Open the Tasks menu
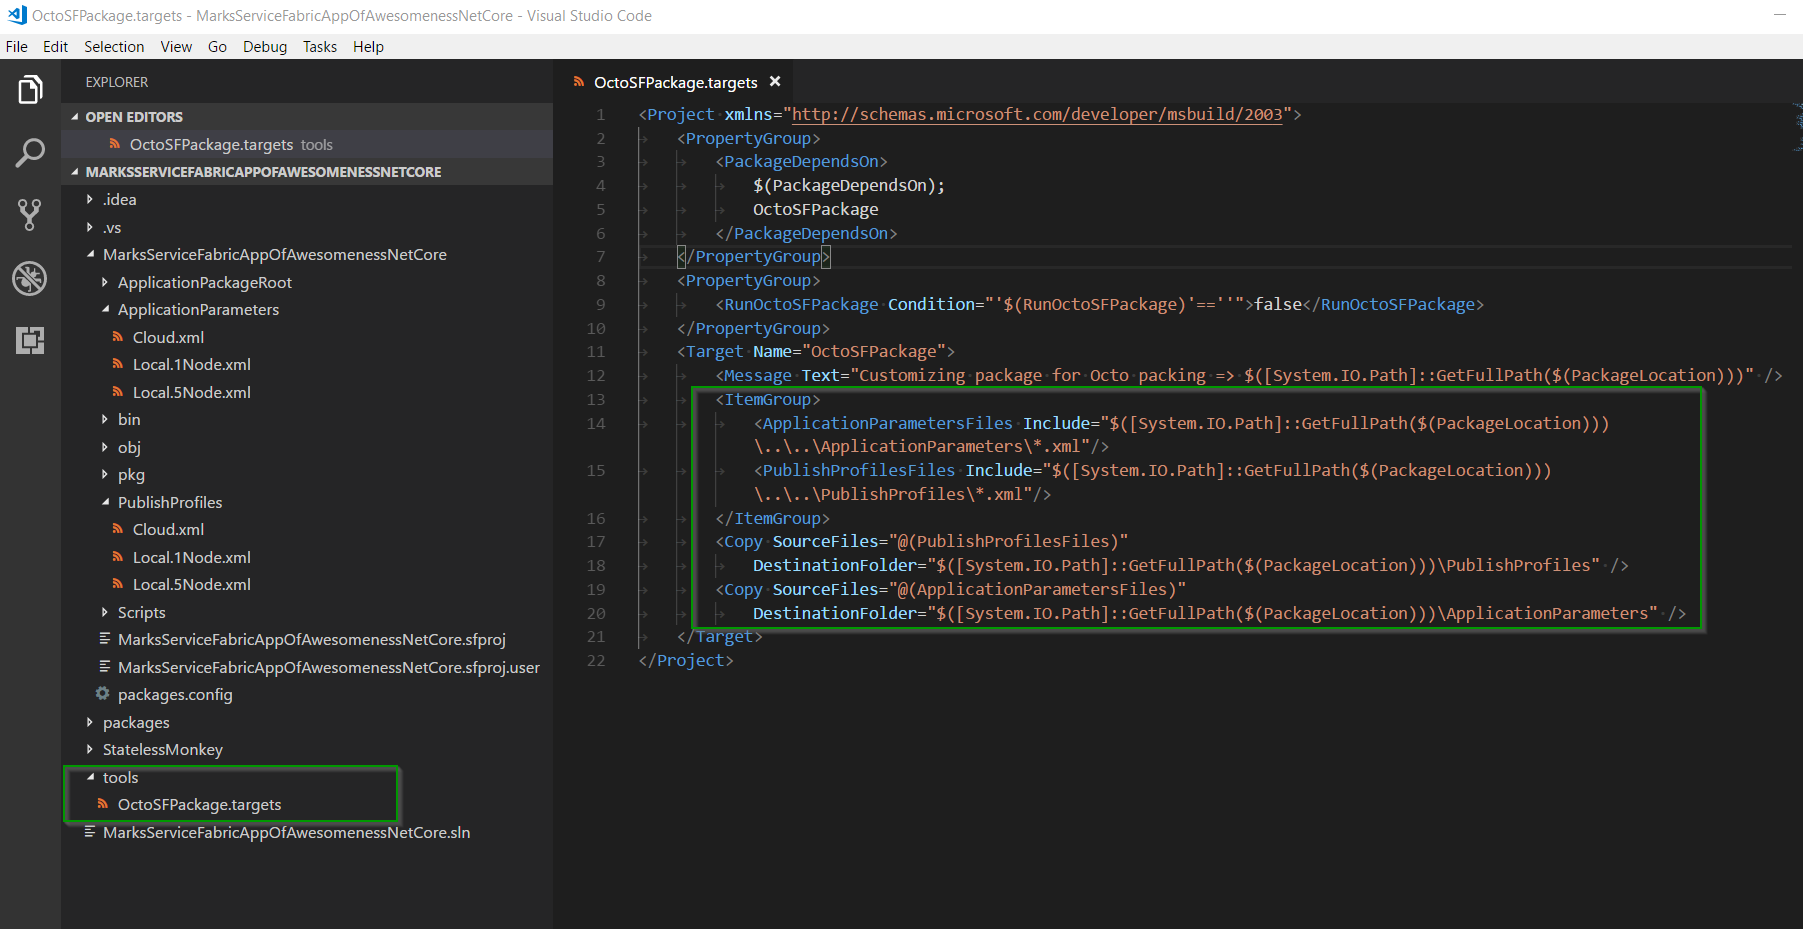1803x929 pixels. (x=319, y=46)
